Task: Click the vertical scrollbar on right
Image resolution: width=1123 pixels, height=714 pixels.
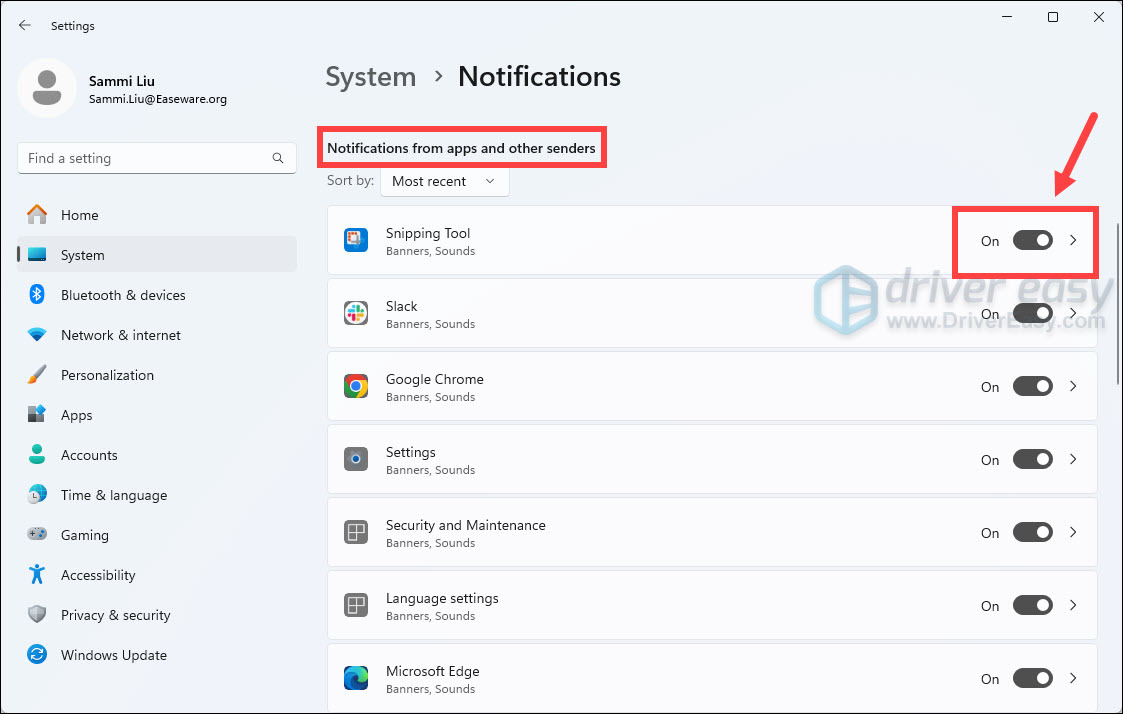Action: 1117,300
